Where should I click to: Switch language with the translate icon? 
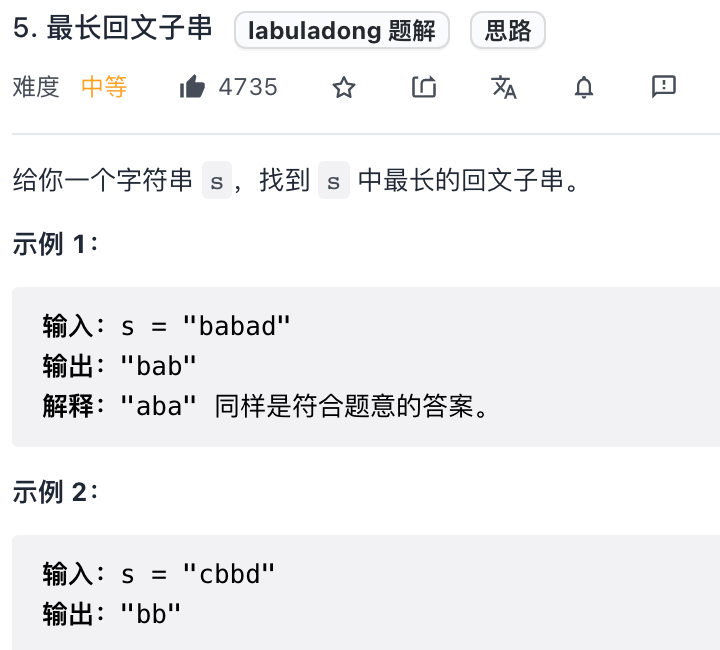[504, 88]
